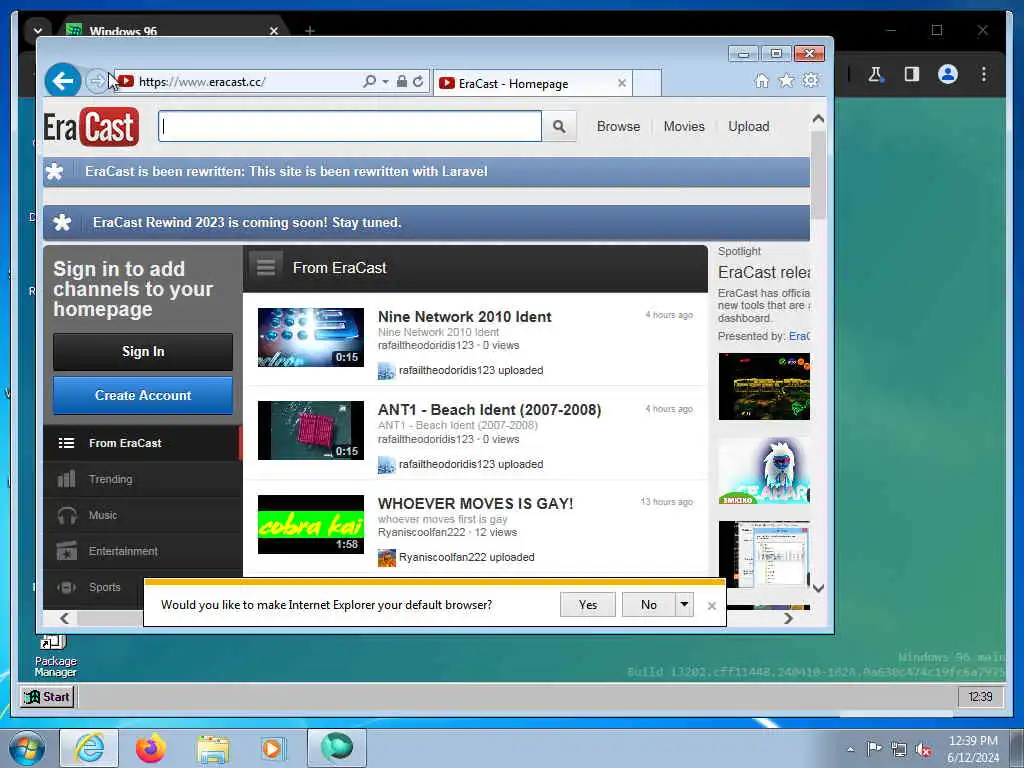Click the security lock icon in address bar
The image size is (1024, 768).
402,82
